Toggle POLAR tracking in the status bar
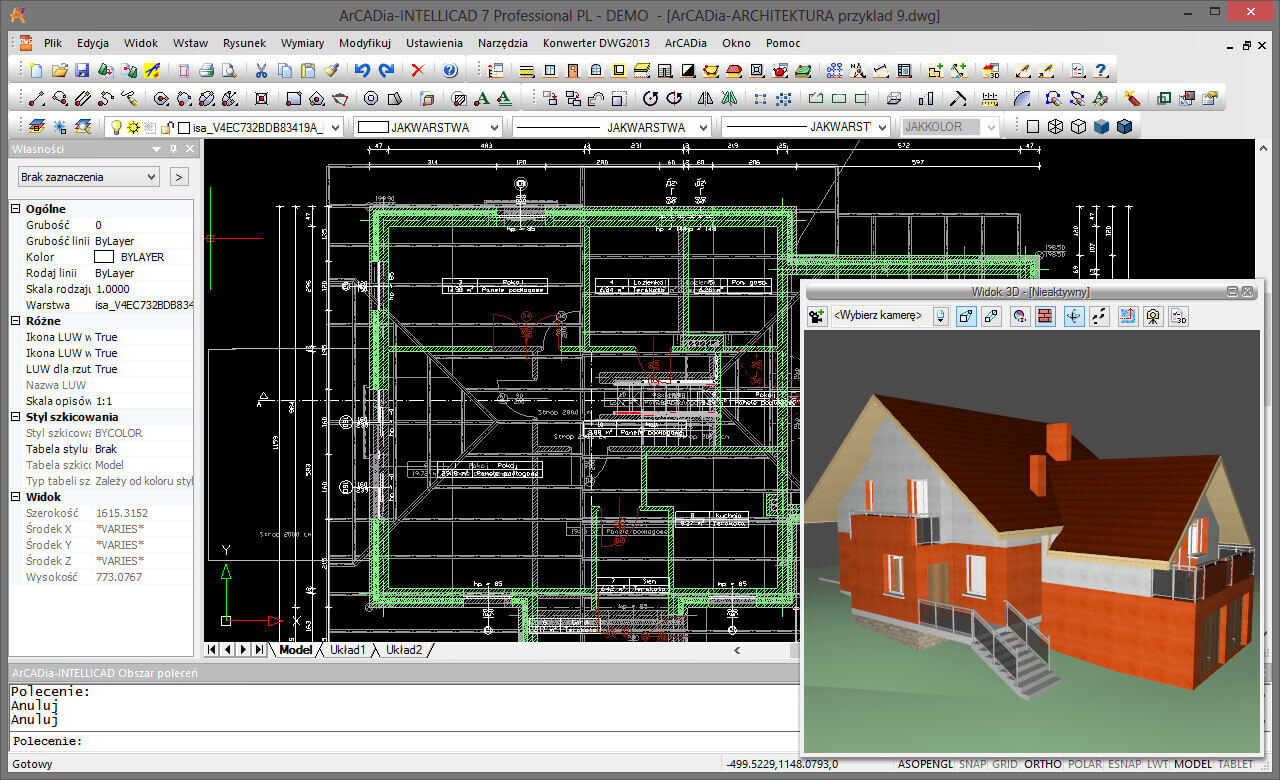Viewport: 1280px width, 780px height. pyautogui.click(x=1085, y=764)
